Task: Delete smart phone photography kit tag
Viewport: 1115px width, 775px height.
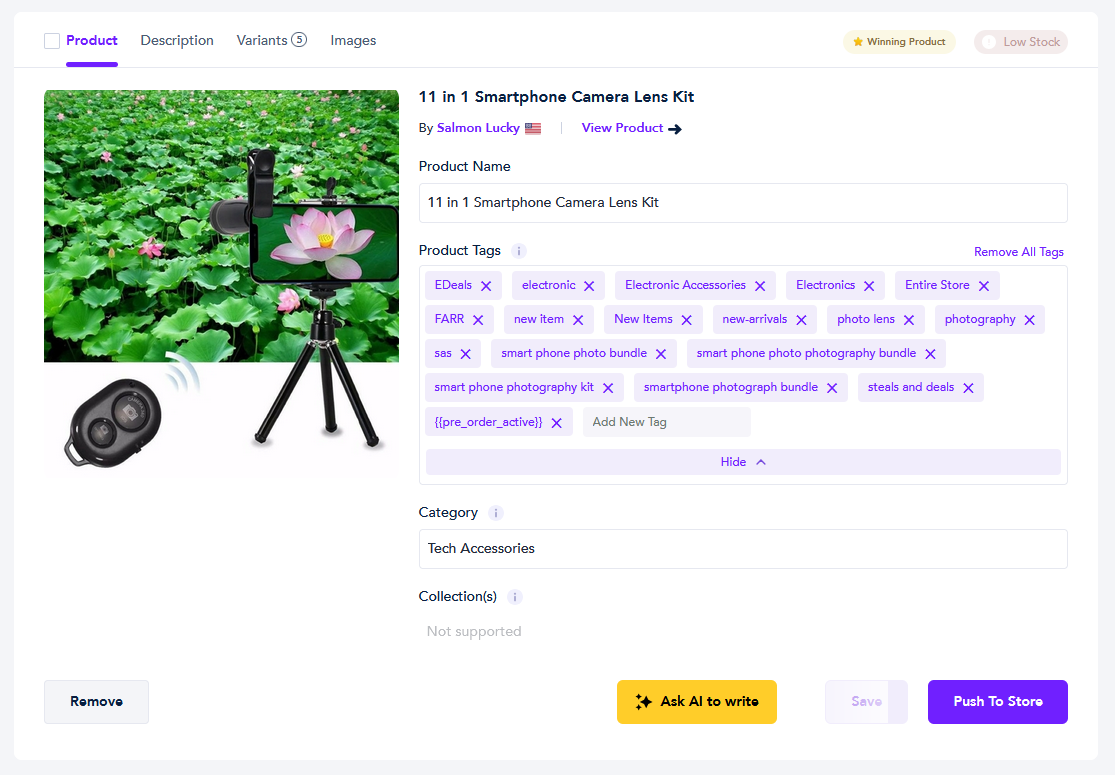Action: (608, 388)
